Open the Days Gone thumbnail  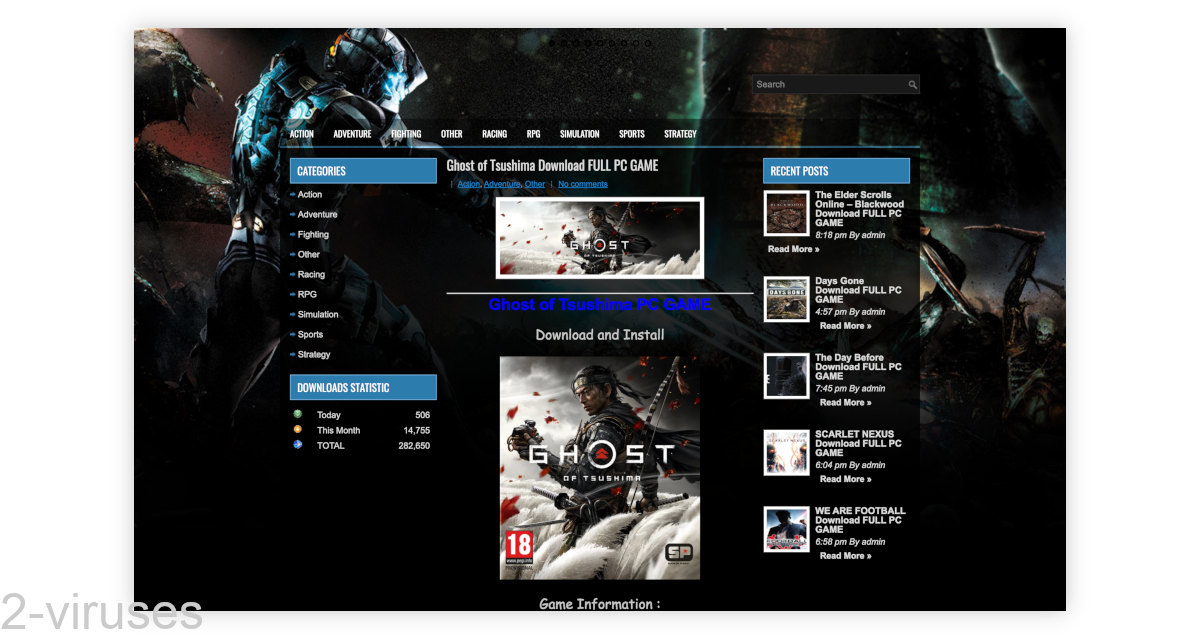point(787,300)
